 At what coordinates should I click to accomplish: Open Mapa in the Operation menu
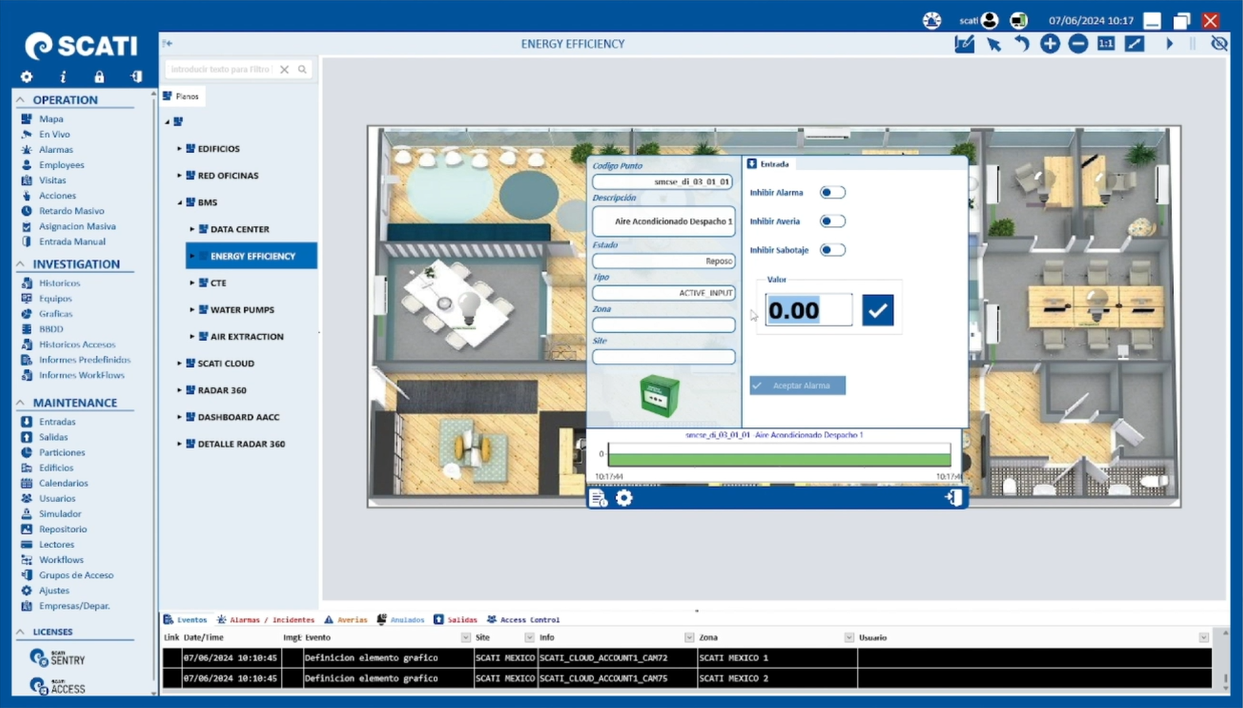click(51, 119)
